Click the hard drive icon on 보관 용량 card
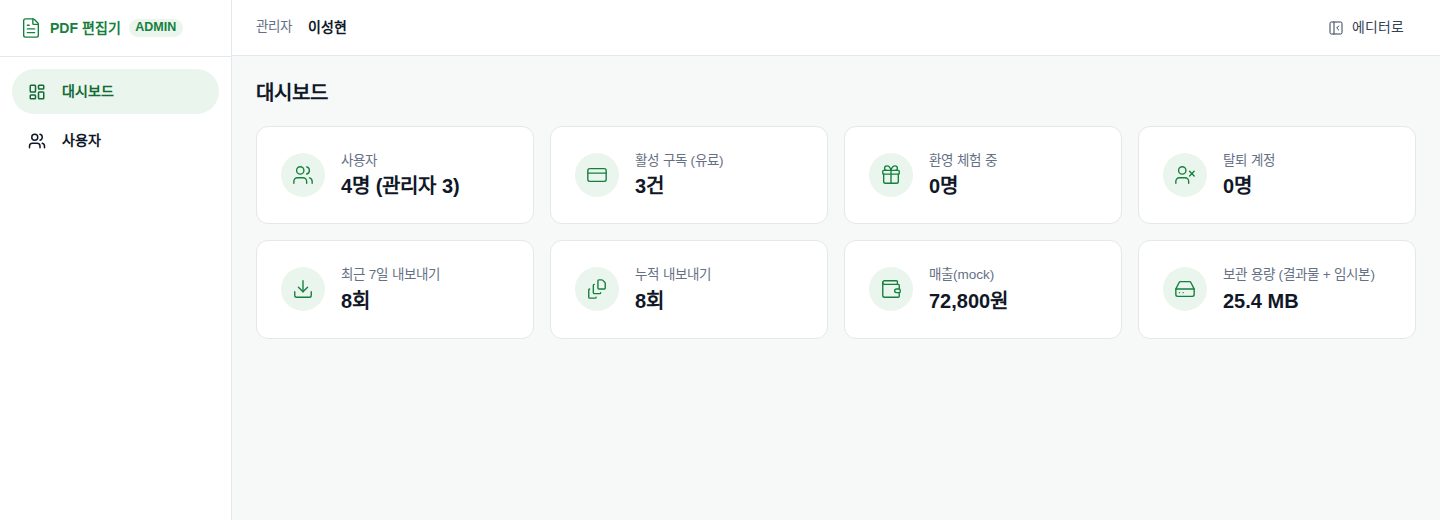This screenshot has width=1440, height=520. point(1185,289)
